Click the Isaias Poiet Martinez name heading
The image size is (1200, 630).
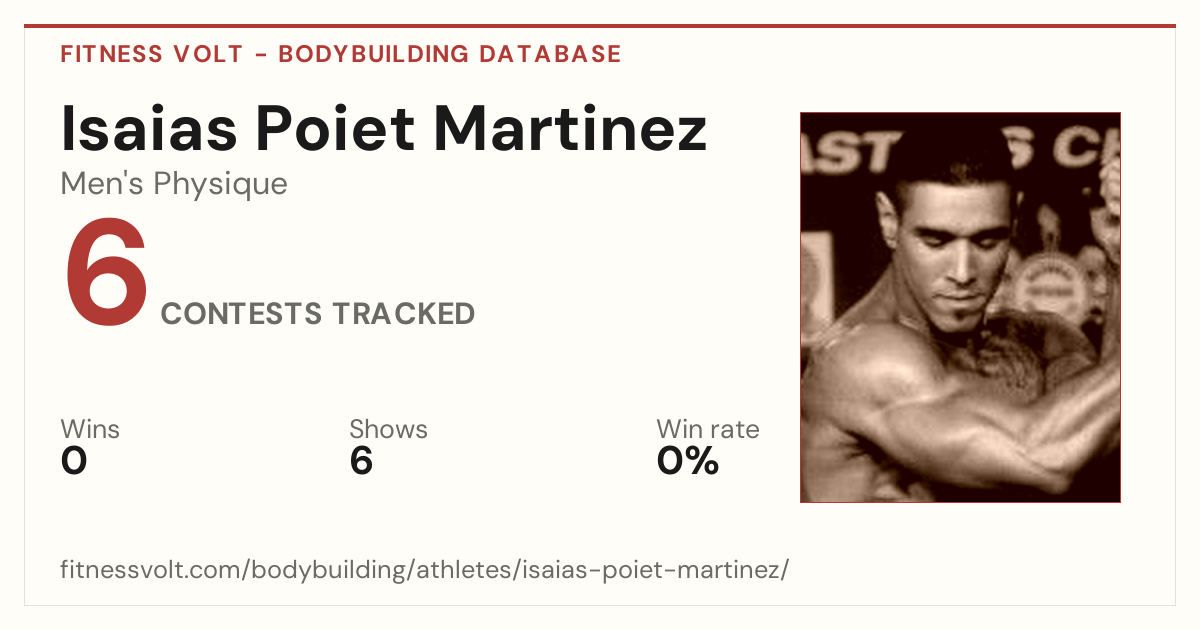click(384, 127)
